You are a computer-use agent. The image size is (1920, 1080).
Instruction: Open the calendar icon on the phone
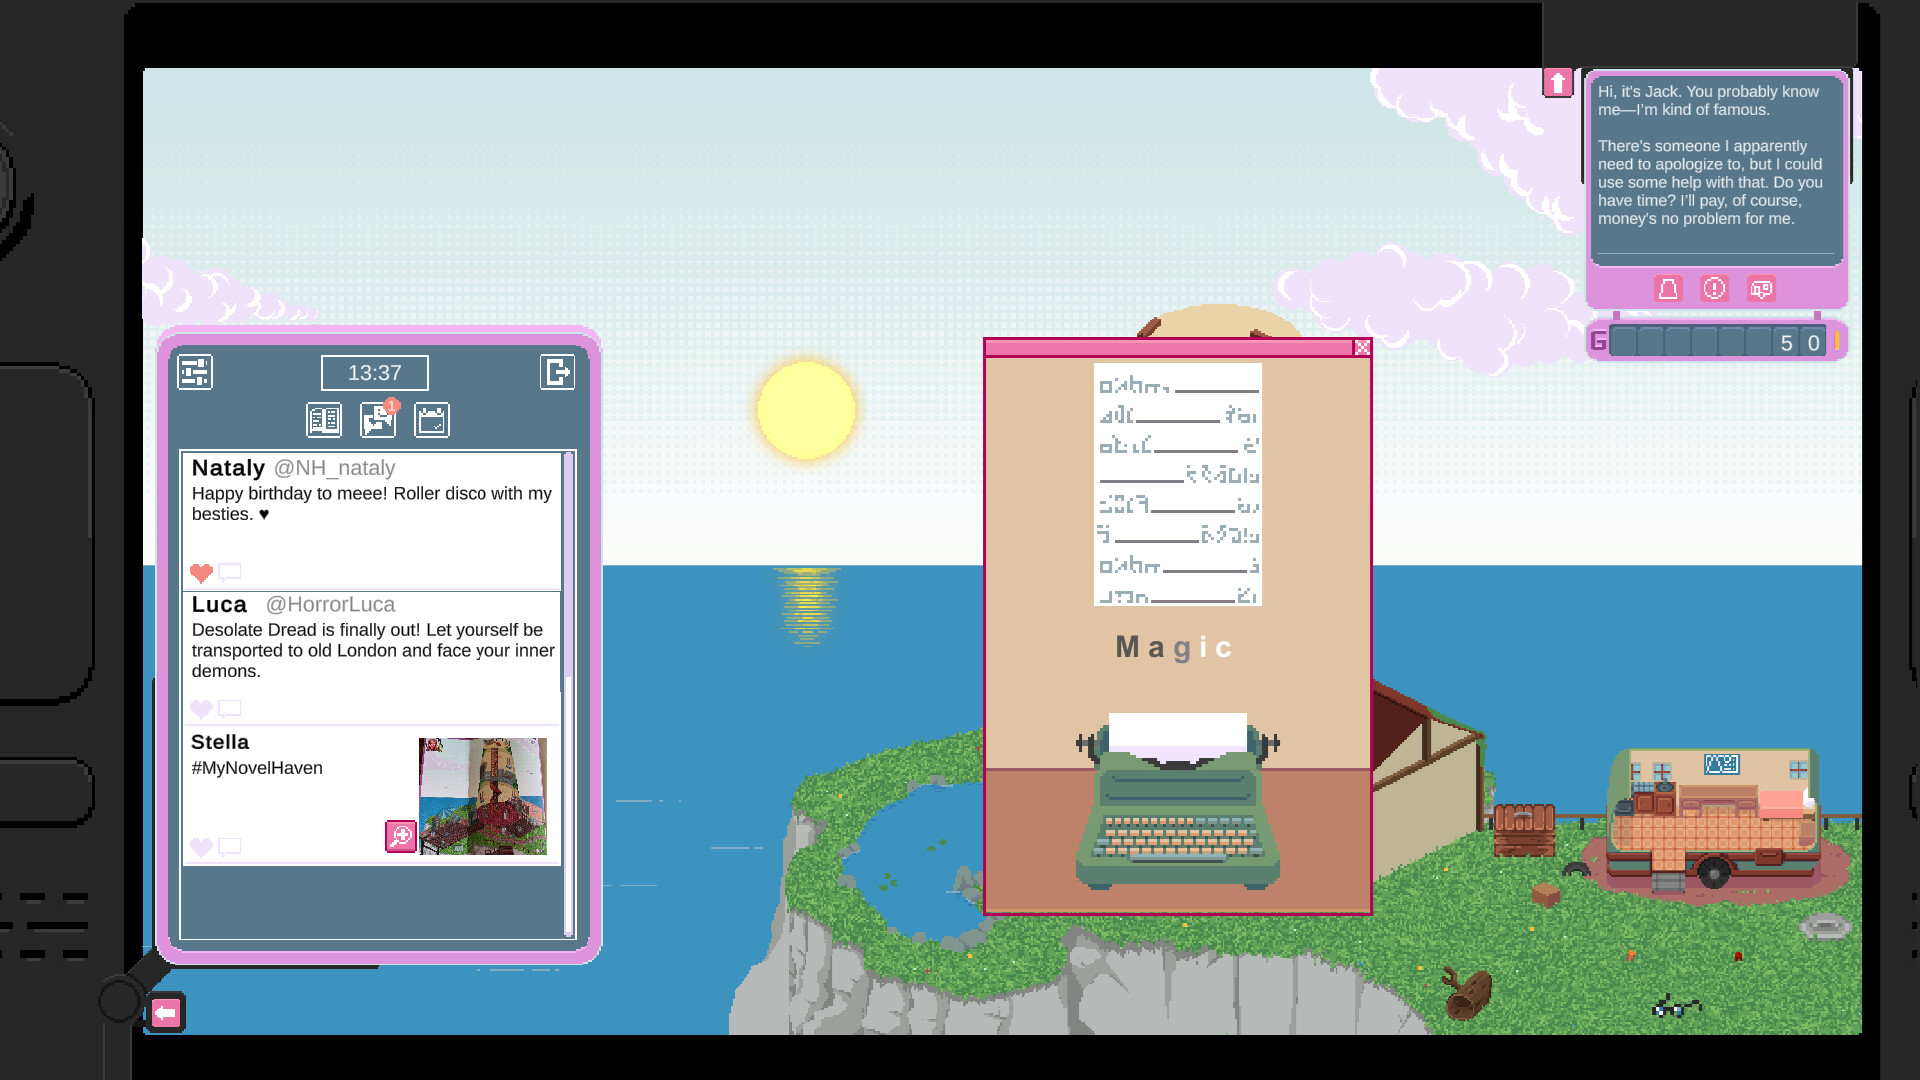(x=433, y=420)
